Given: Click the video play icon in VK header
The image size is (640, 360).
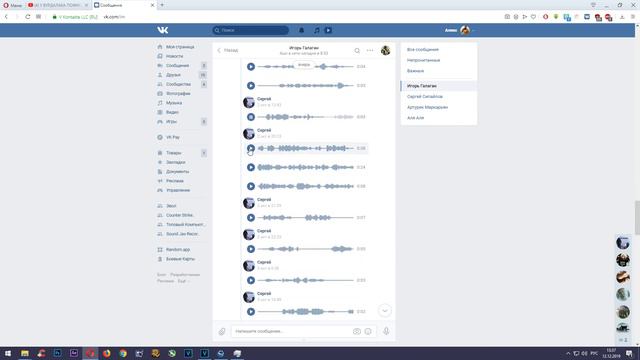Looking at the screenshot, I should pyautogui.click(x=328, y=30).
